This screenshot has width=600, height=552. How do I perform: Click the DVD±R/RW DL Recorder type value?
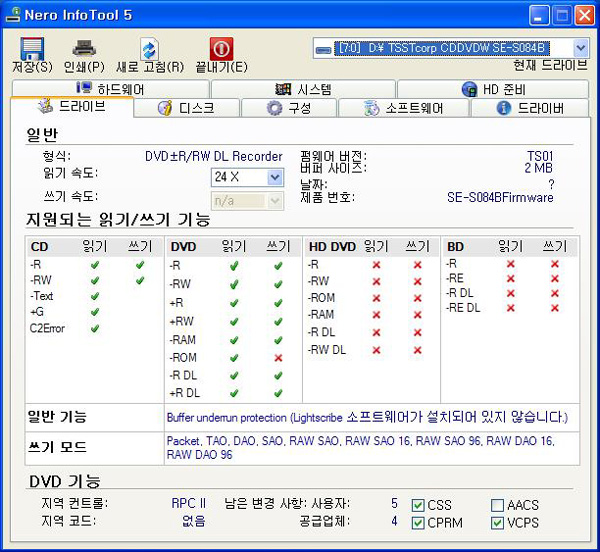214,156
